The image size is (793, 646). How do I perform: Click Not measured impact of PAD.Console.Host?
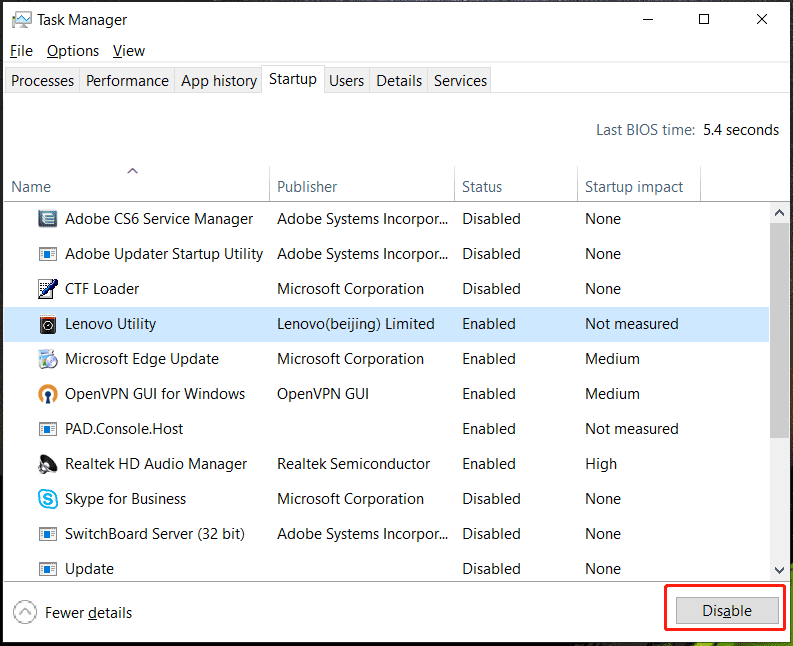tap(632, 429)
